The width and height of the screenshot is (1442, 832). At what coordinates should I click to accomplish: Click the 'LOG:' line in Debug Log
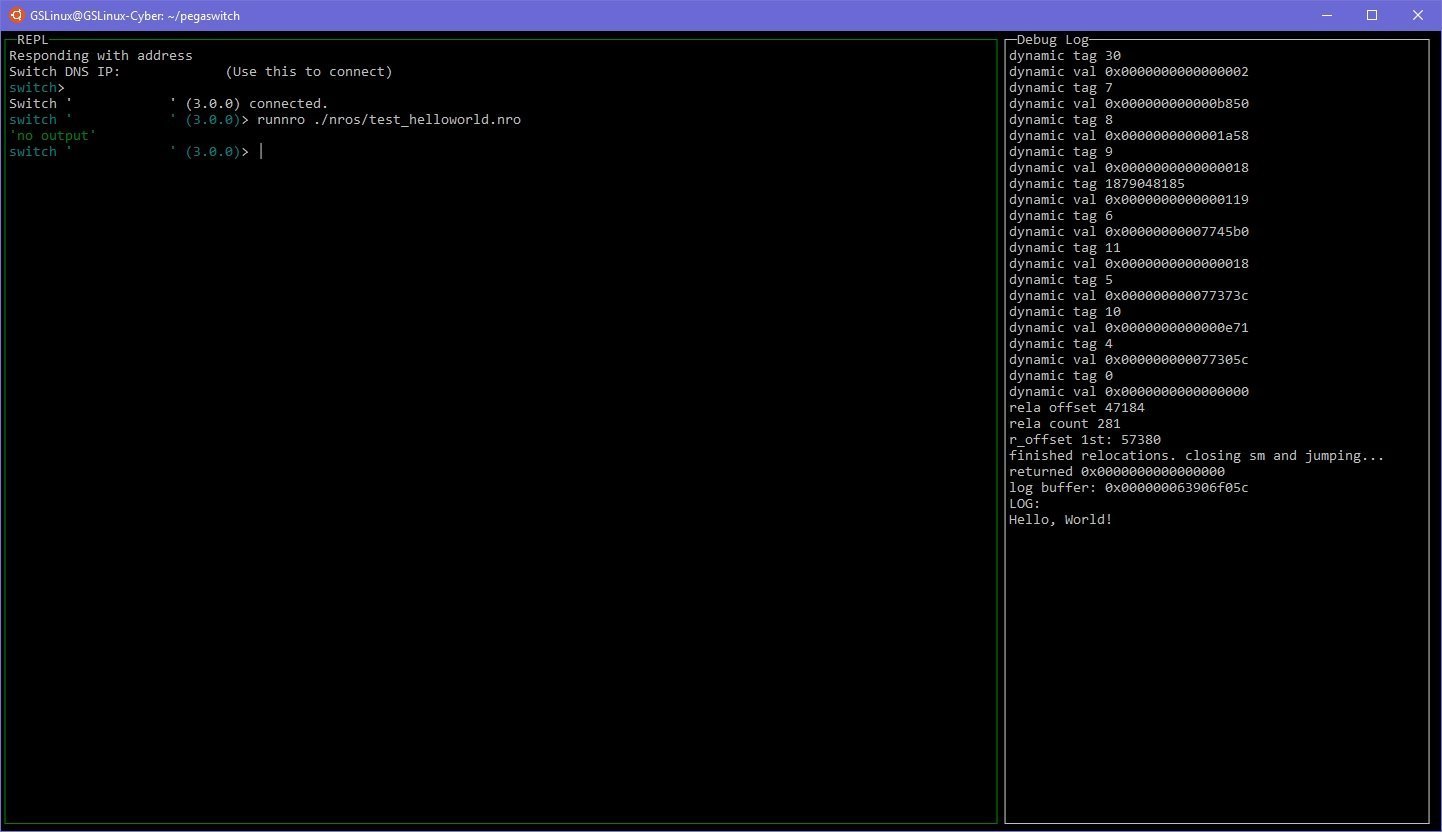[1025, 504]
